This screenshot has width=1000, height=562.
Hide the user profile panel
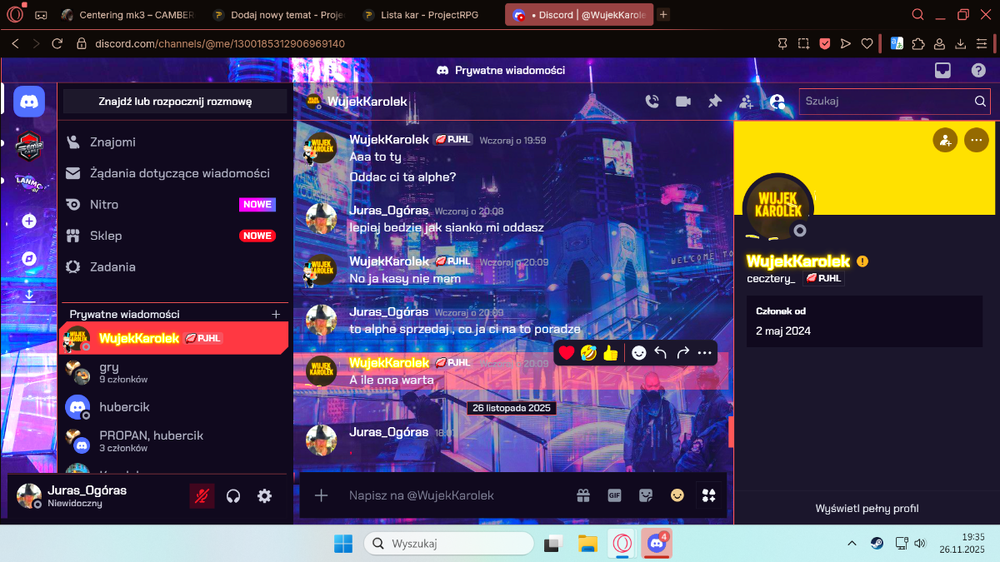(x=777, y=101)
